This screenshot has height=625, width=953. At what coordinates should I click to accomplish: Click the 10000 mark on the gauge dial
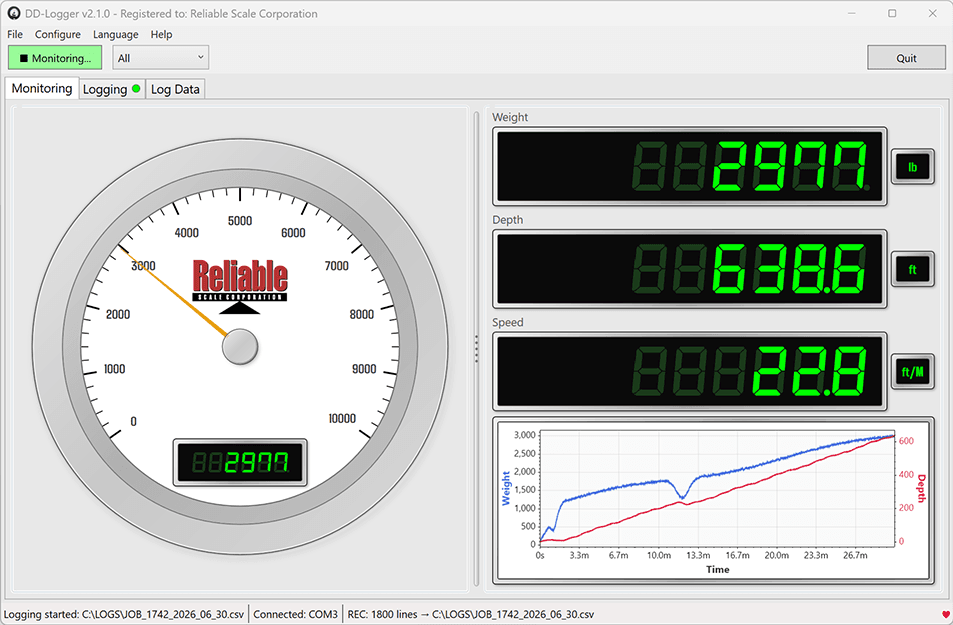point(342,418)
